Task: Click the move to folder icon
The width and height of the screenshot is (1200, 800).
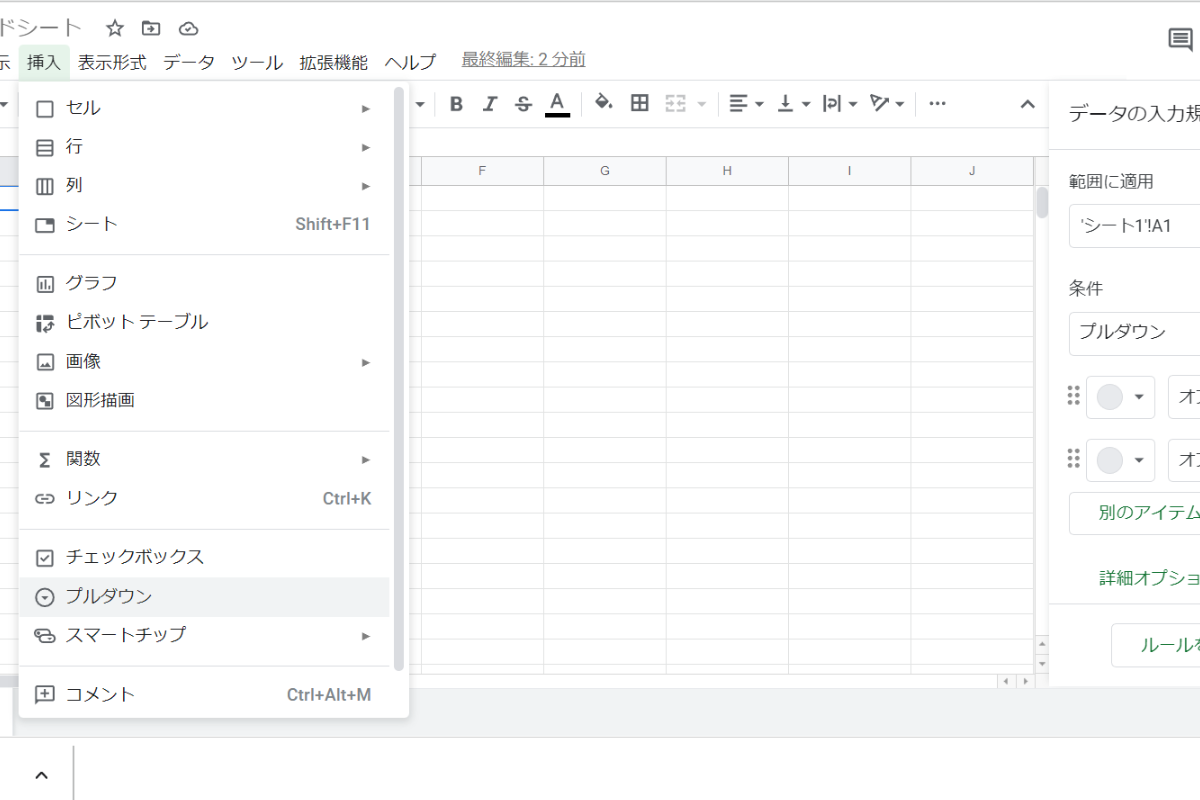Action: point(151,28)
